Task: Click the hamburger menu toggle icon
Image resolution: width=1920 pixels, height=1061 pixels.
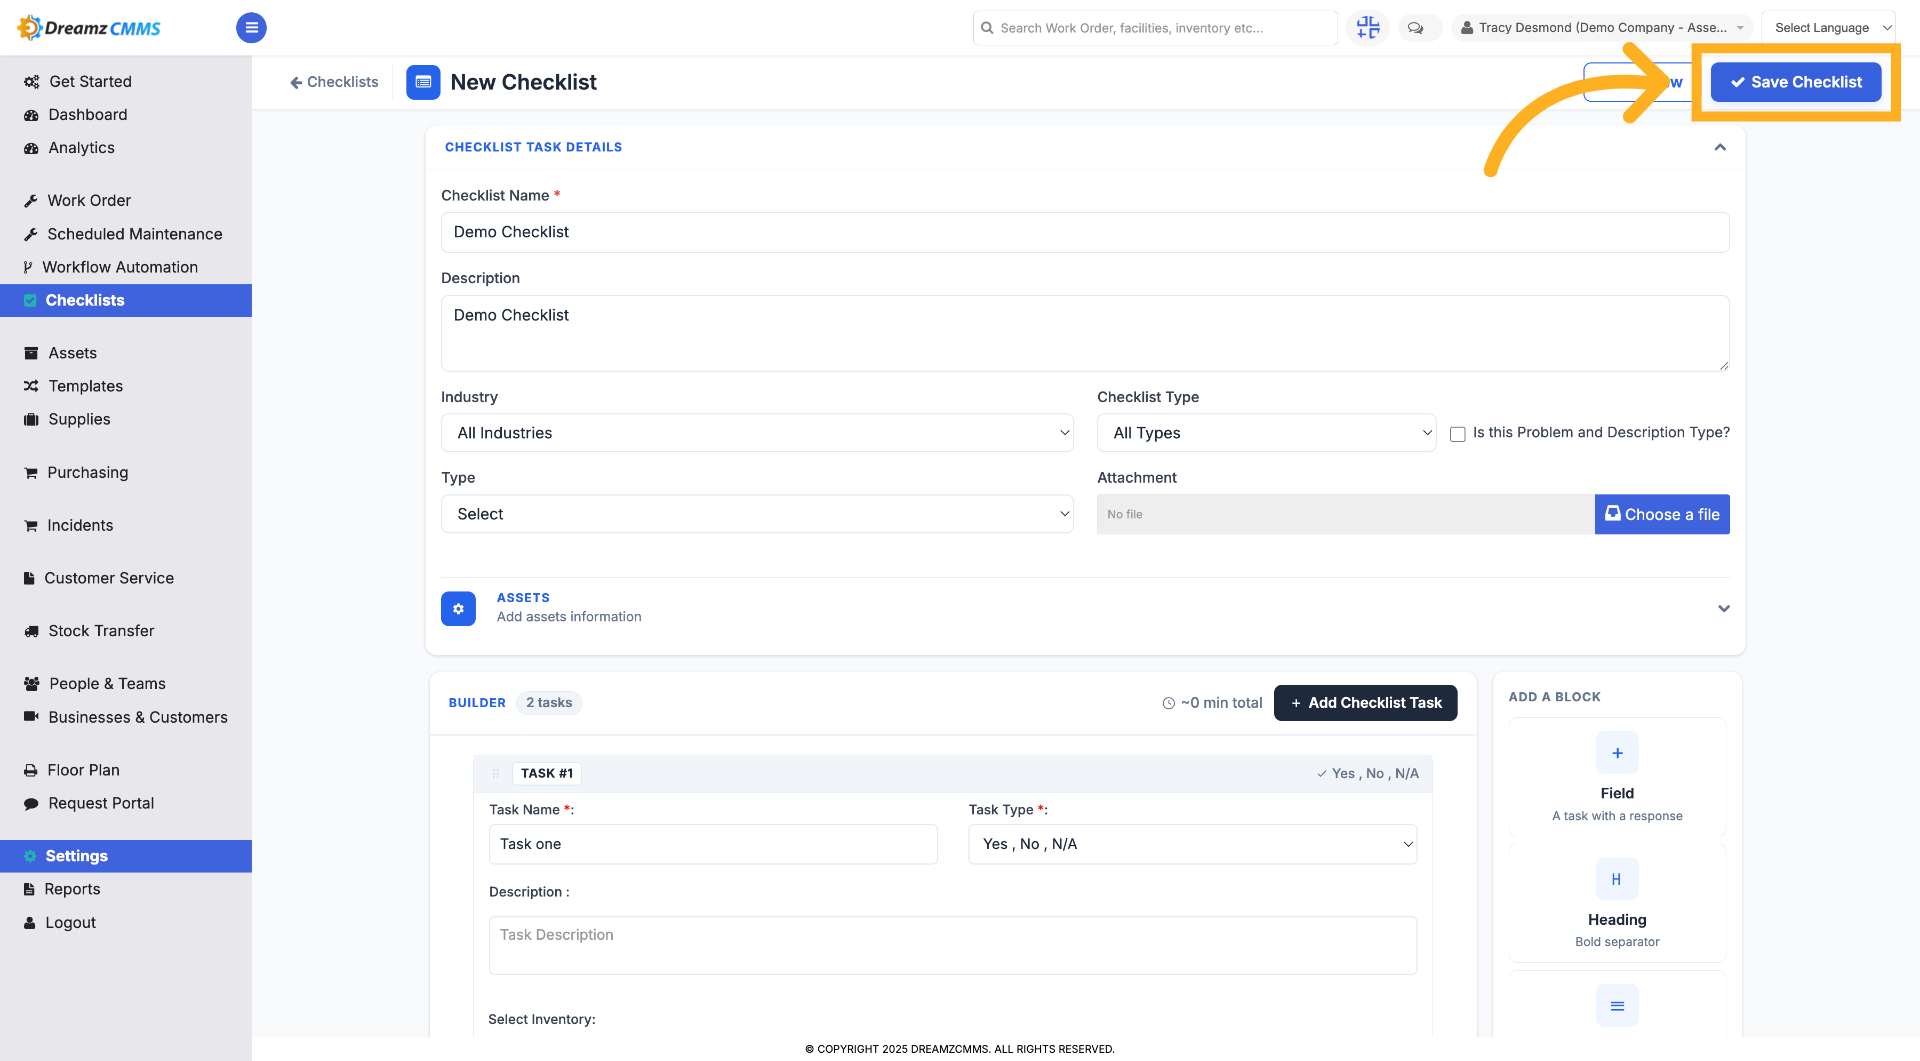Action: click(251, 28)
